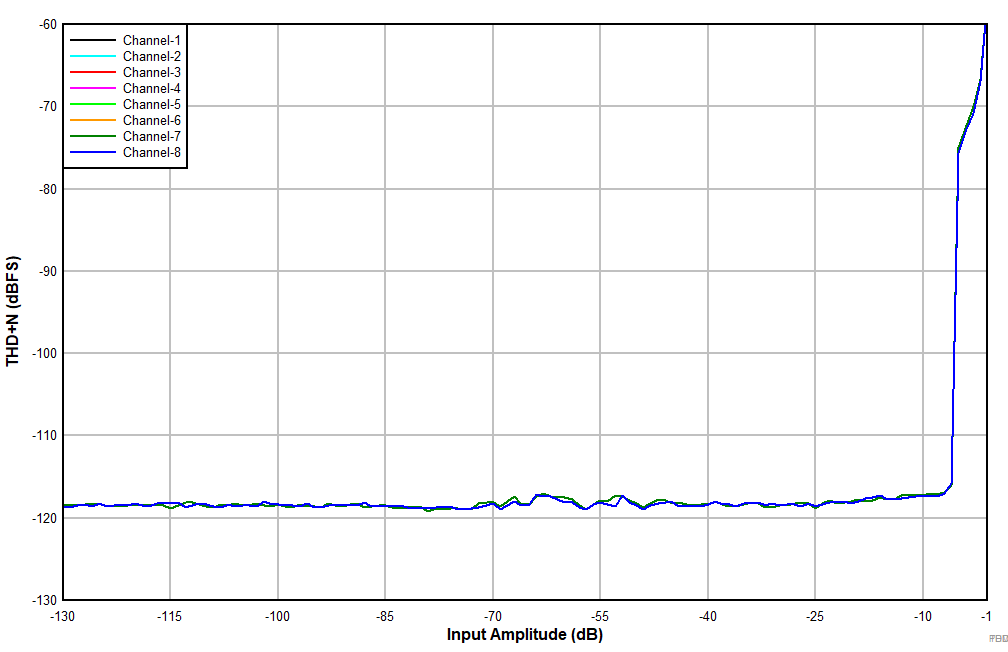This screenshot has height=652, width=1008.
Task: Click the red Channel-3 legend line
Action: [x=96, y=72]
